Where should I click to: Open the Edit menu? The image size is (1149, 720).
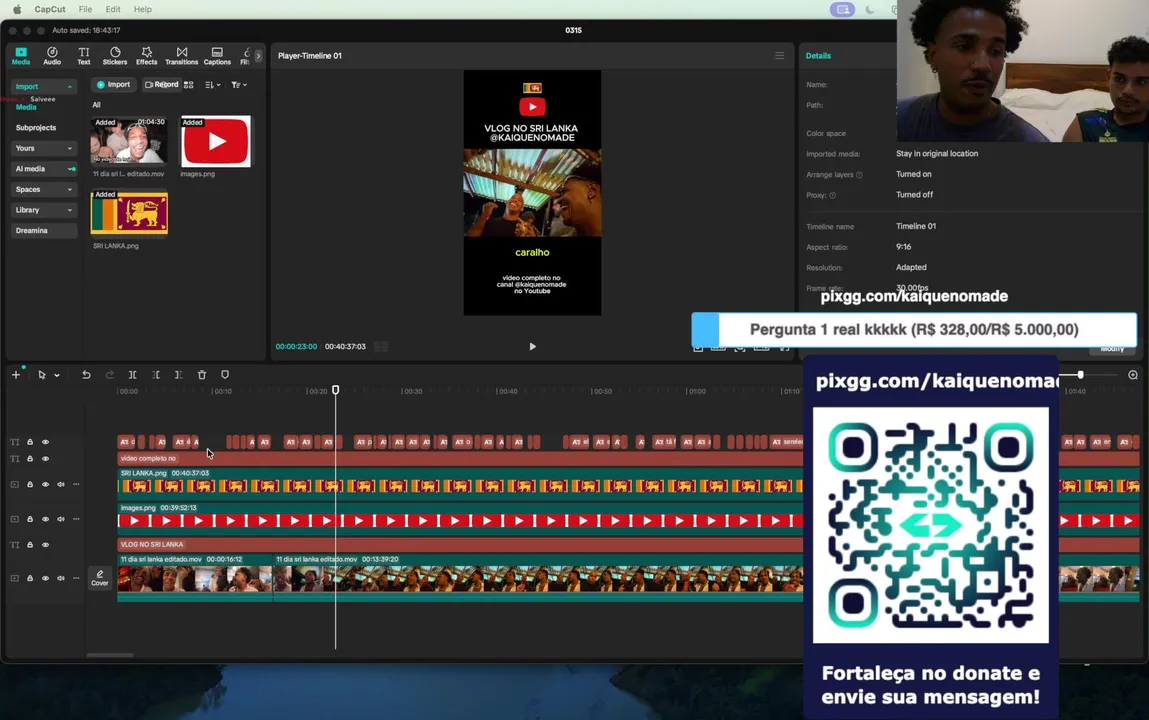click(x=113, y=10)
